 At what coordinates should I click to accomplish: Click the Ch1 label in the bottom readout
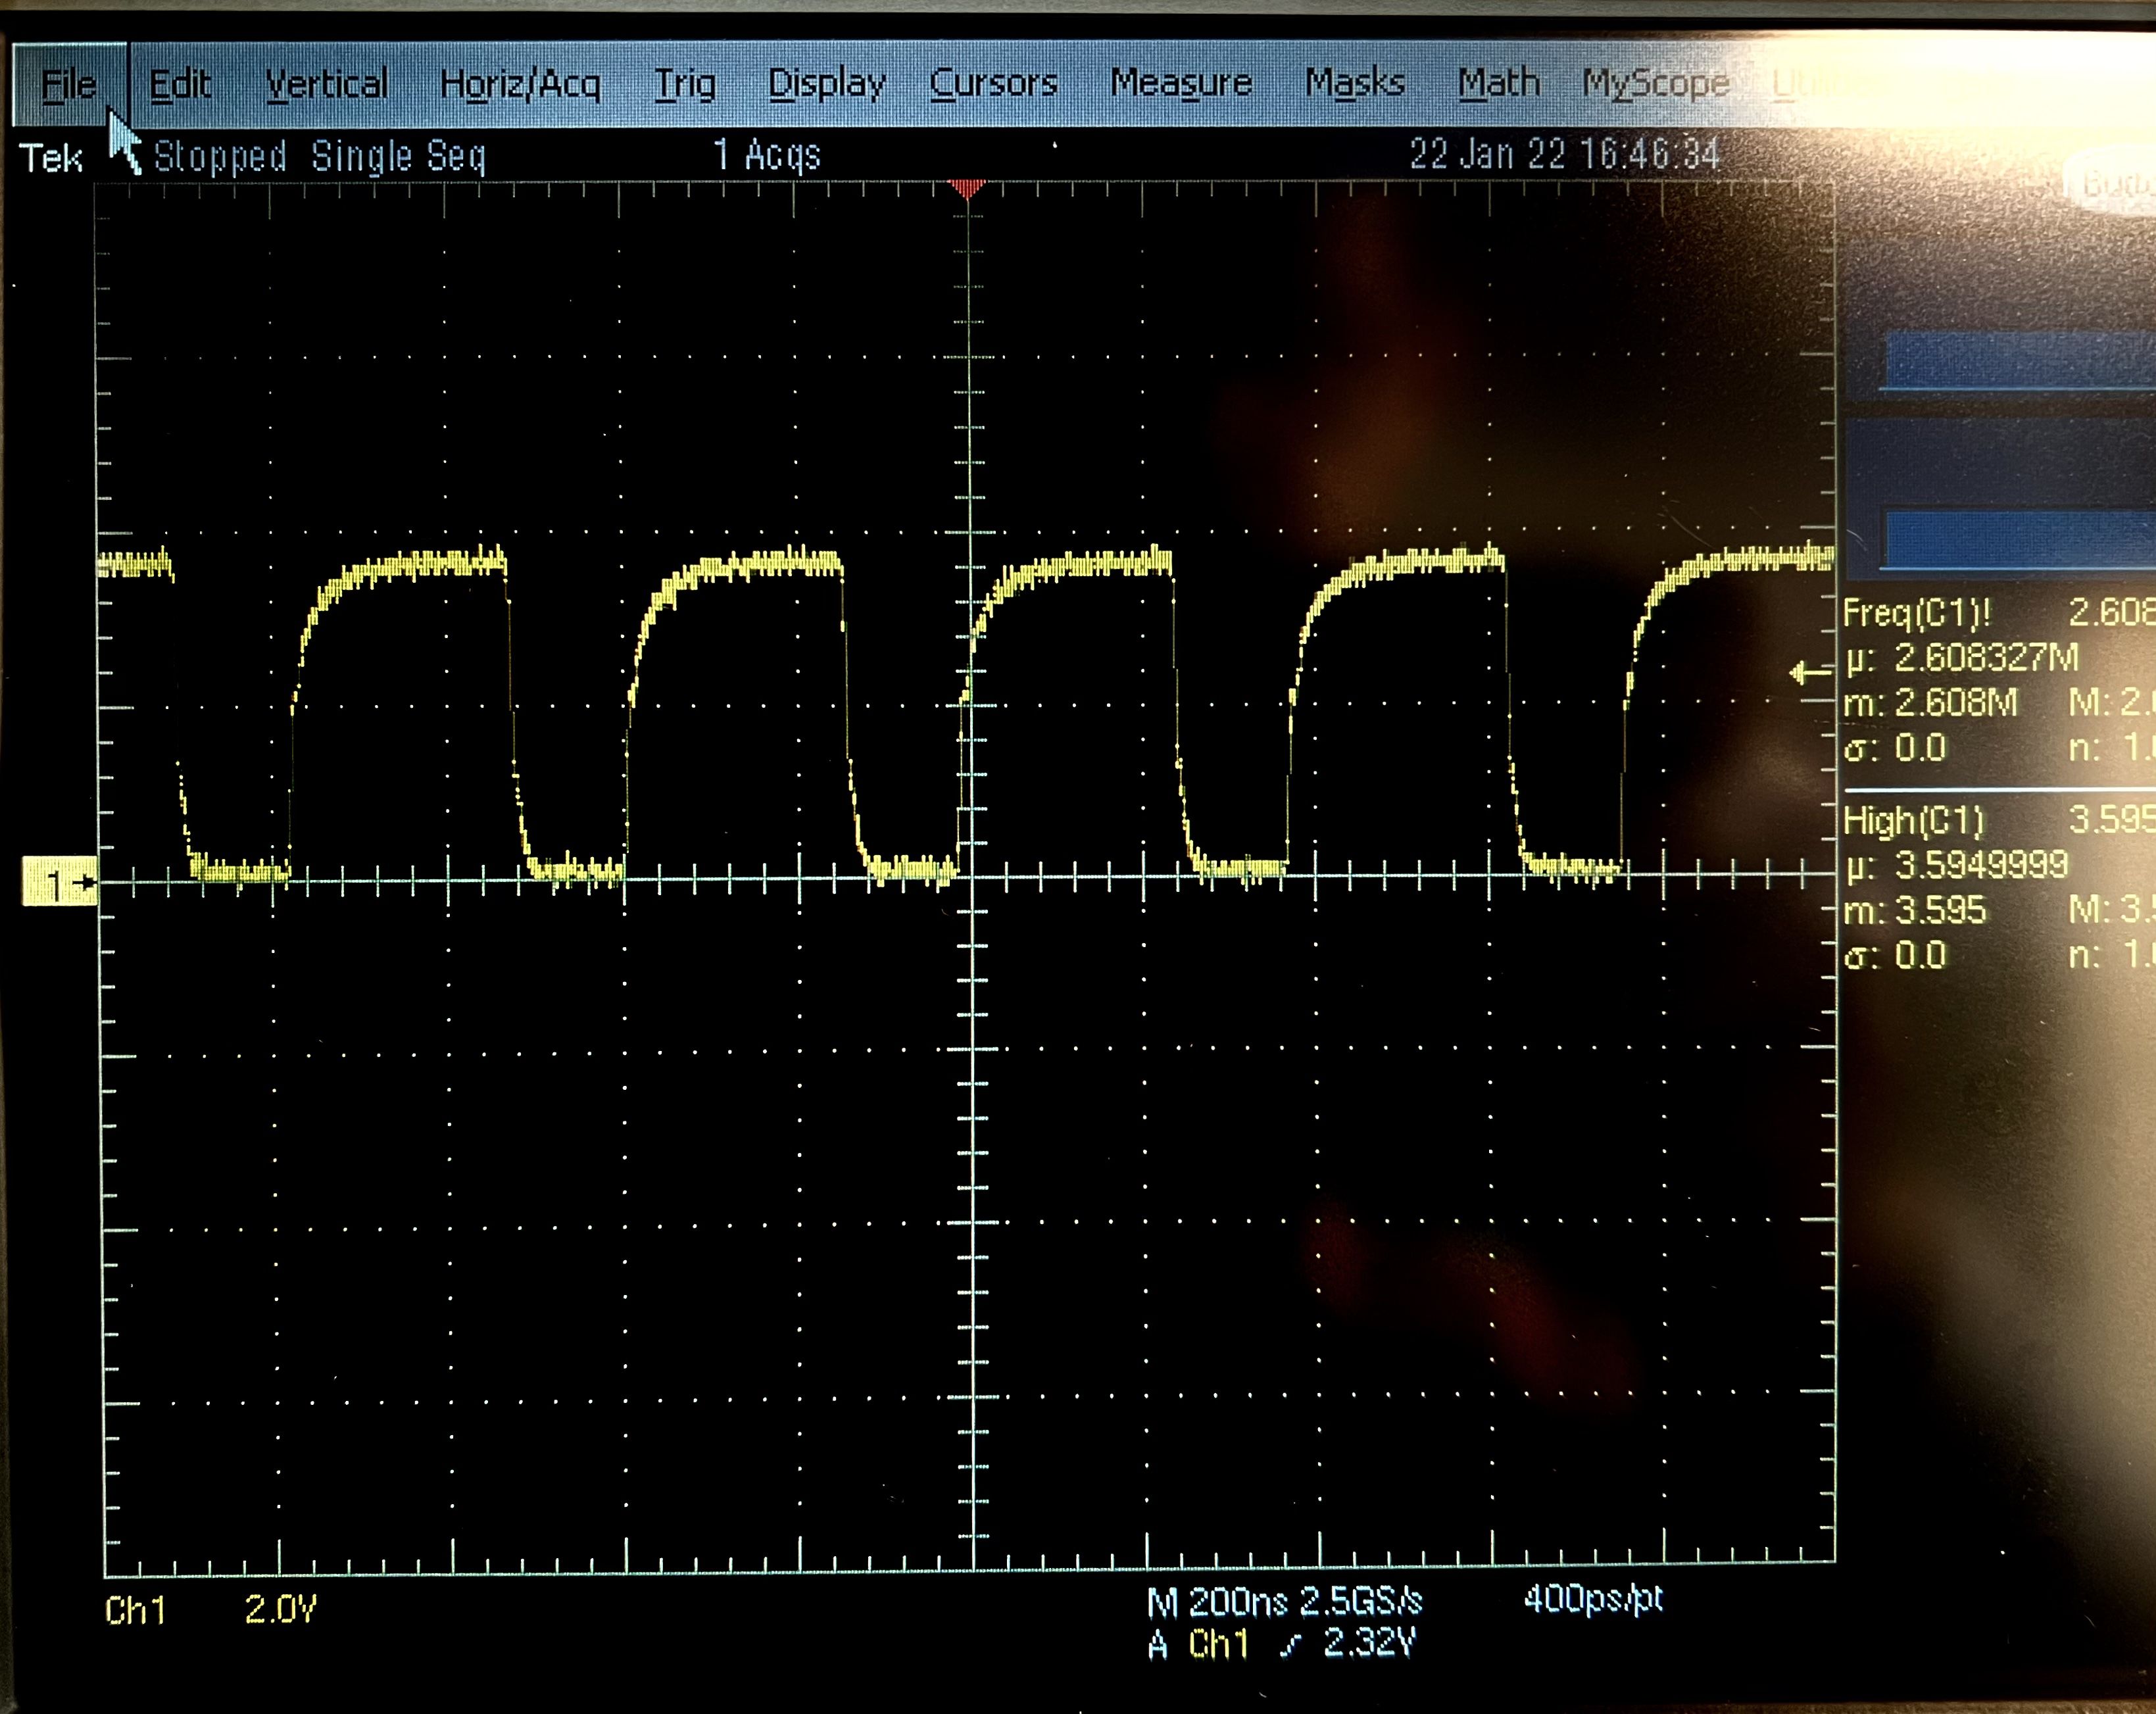tap(135, 1610)
